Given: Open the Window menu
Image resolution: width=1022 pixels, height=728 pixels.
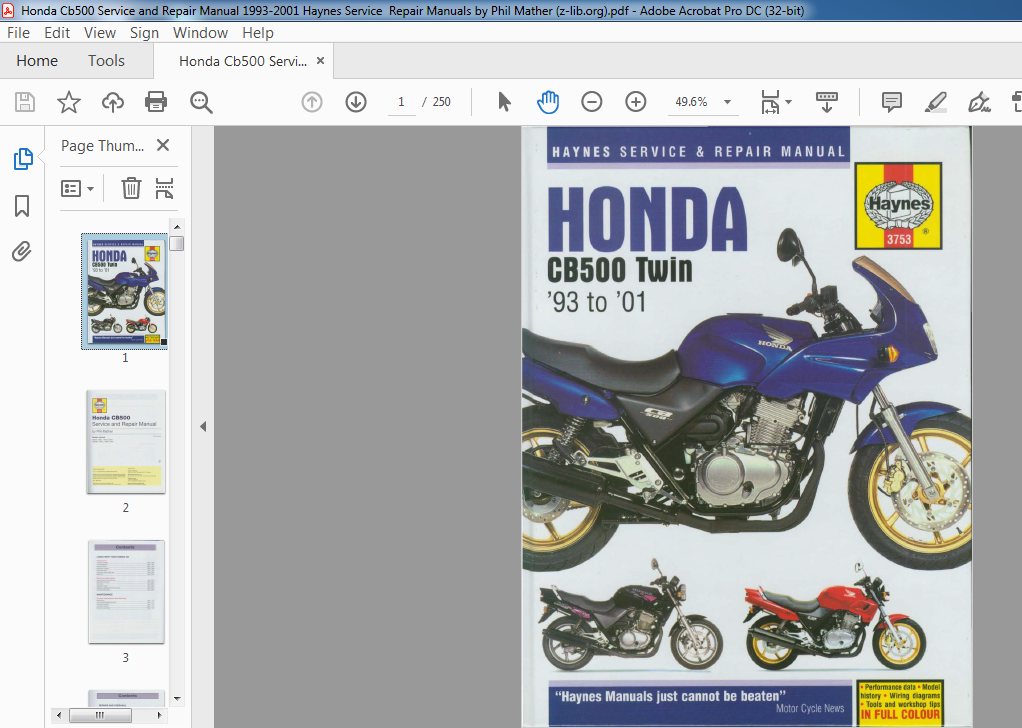Looking at the screenshot, I should point(200,33).
